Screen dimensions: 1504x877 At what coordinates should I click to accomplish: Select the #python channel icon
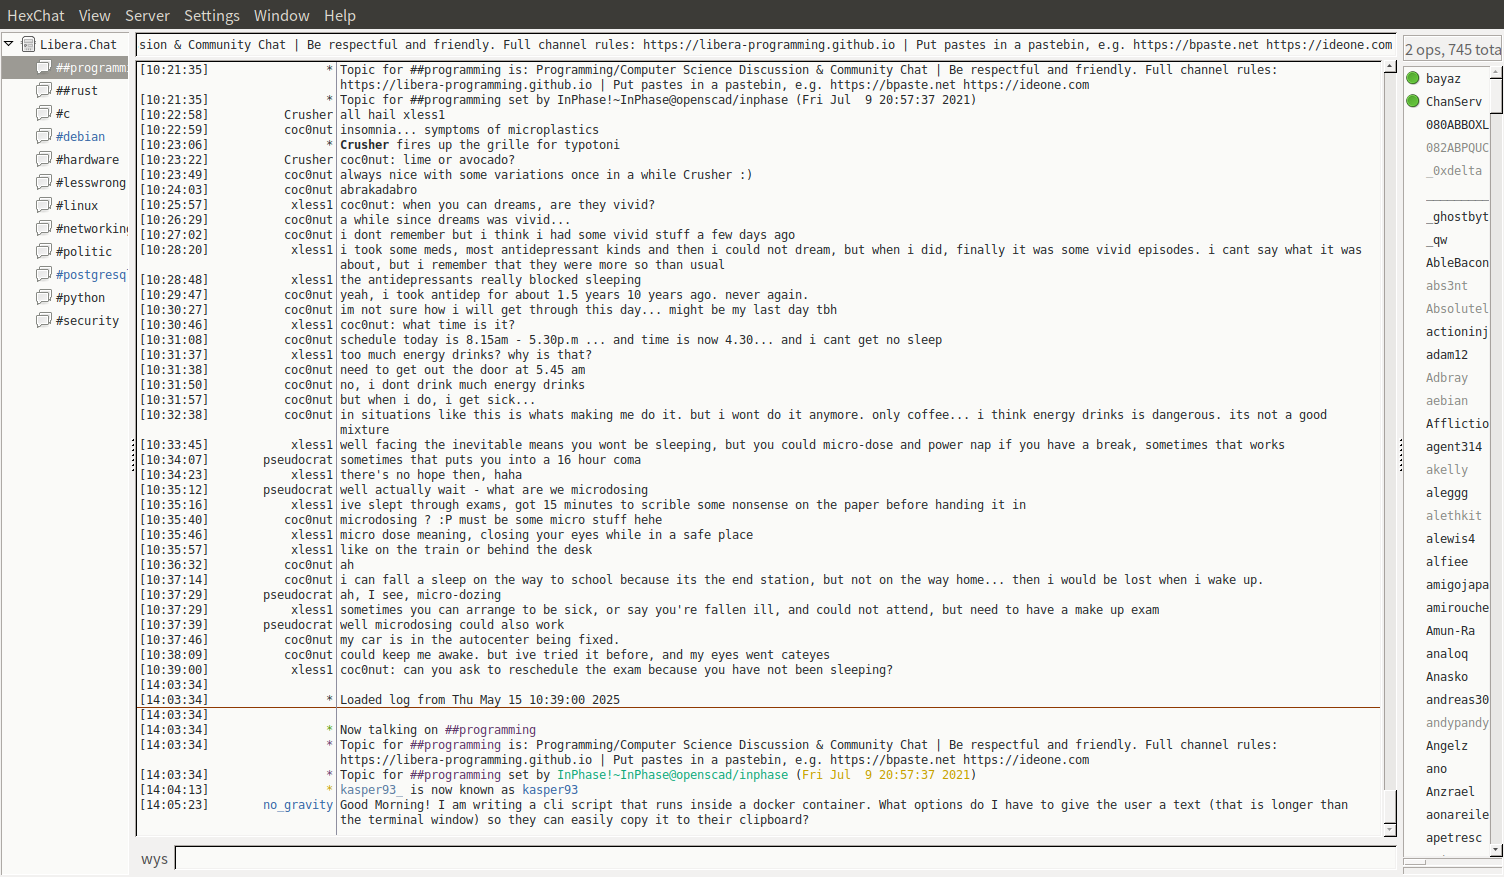tap(43, 297)
